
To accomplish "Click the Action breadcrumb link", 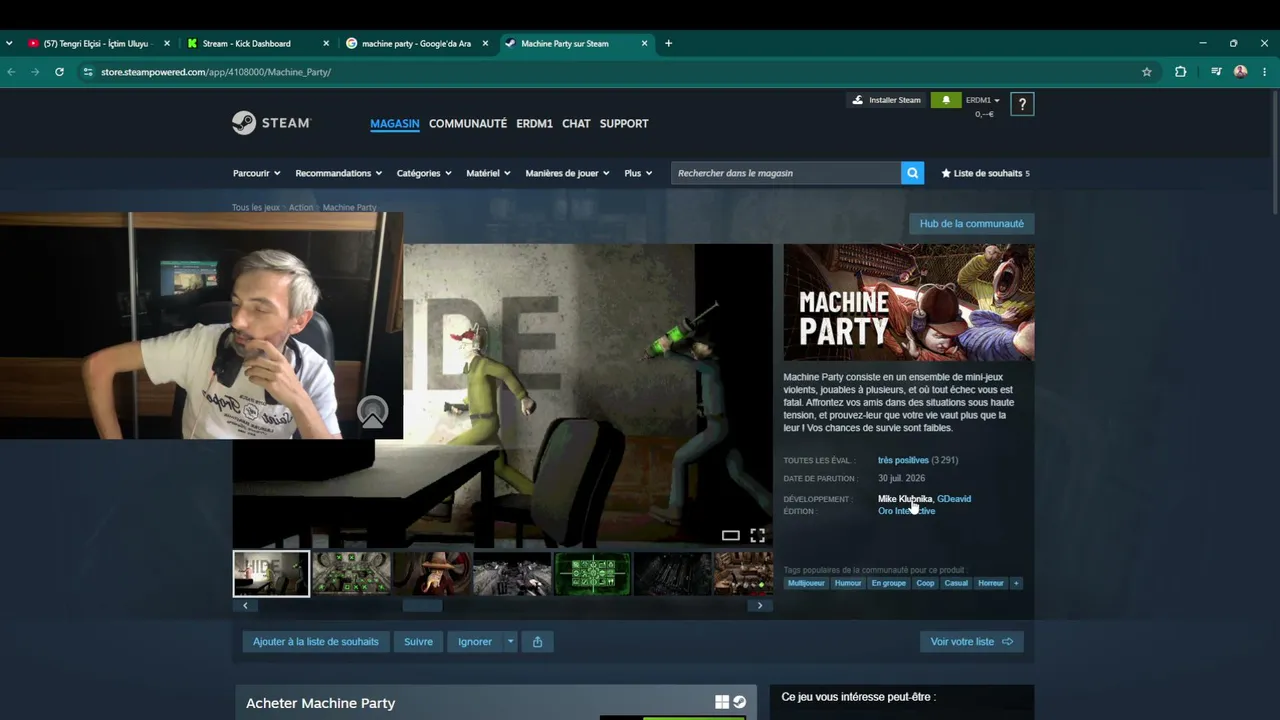I will [301, 208].
